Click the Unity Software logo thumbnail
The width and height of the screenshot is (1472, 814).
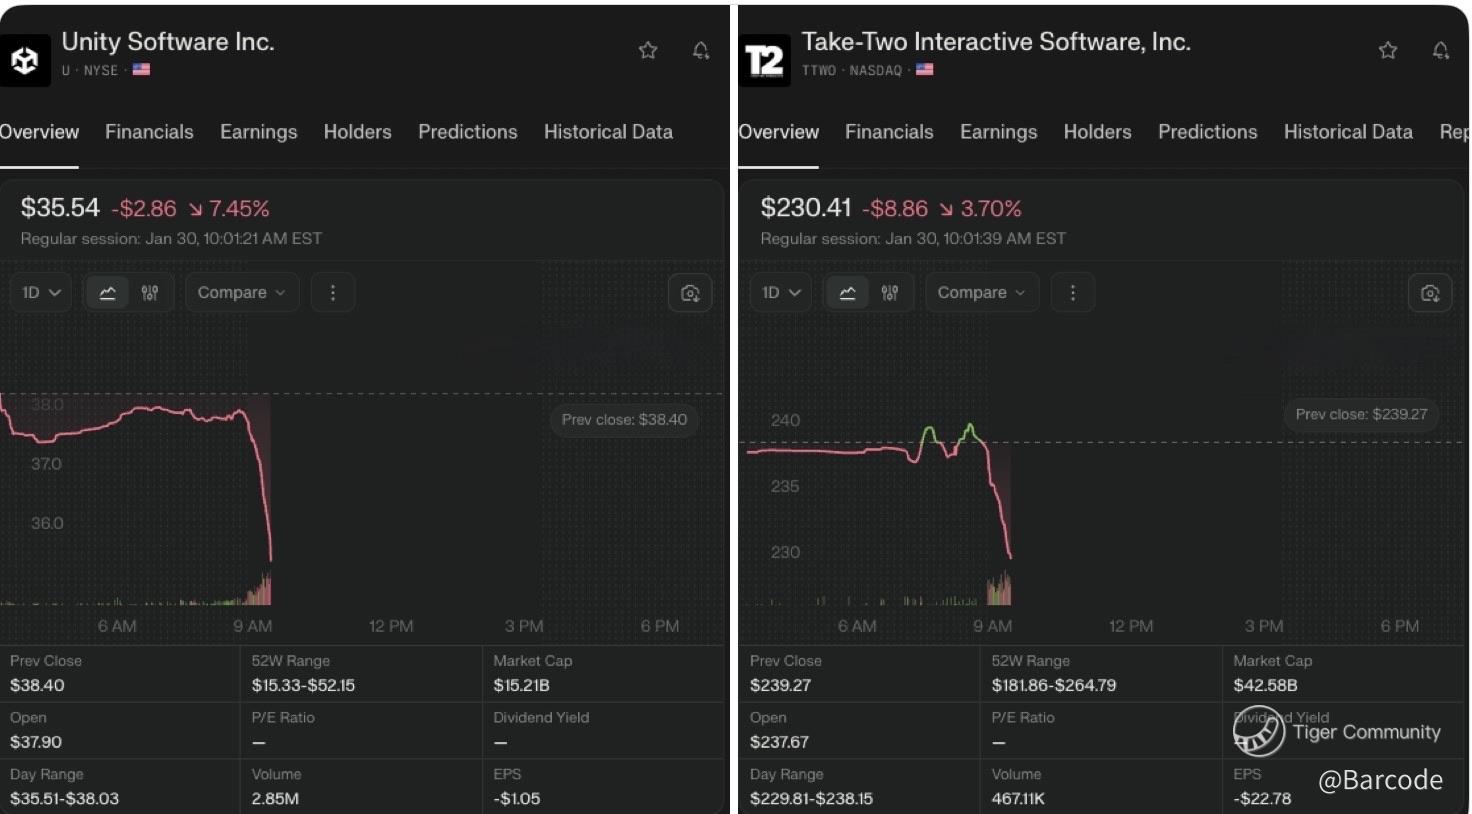(x=24, y=60)
